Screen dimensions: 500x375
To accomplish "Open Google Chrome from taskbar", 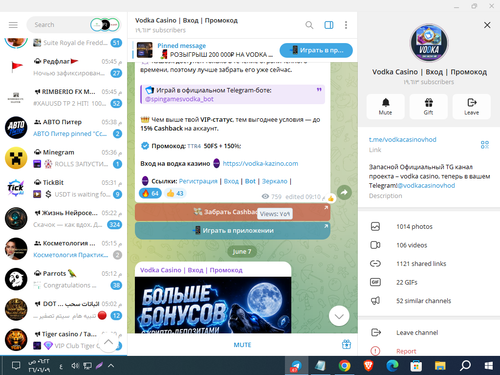I will [x=344, y=366].
